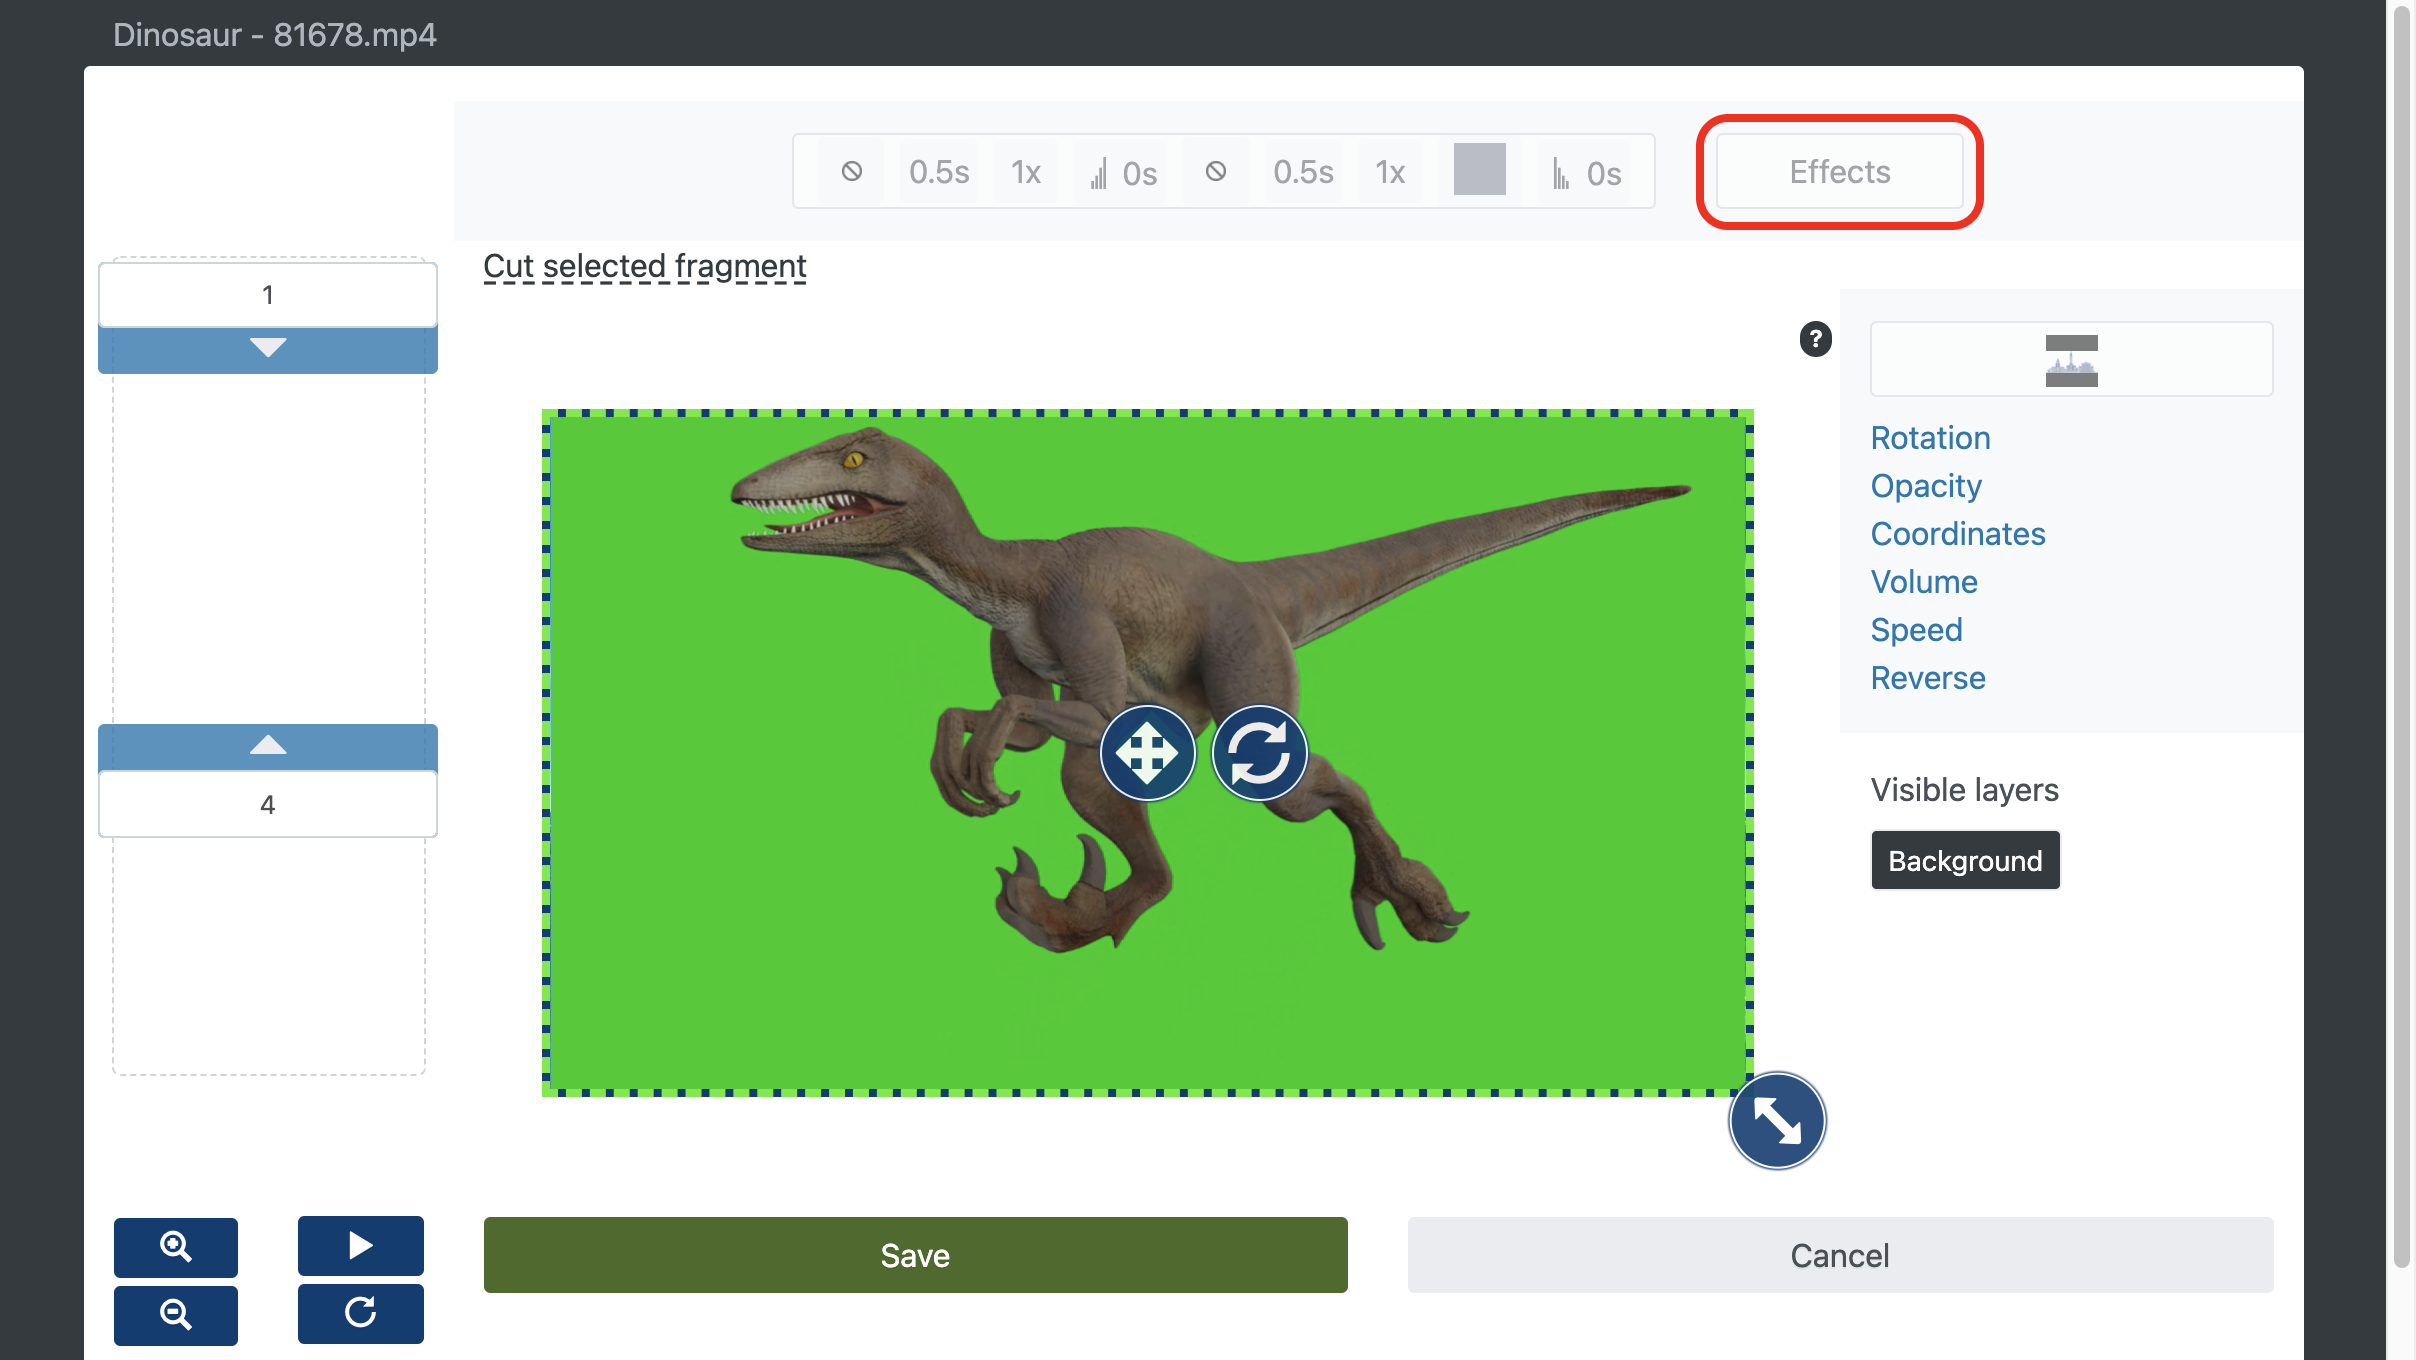Open the Effects button
The height and width of the screenshot is (1360, 2416).
tap(1840, 172)
